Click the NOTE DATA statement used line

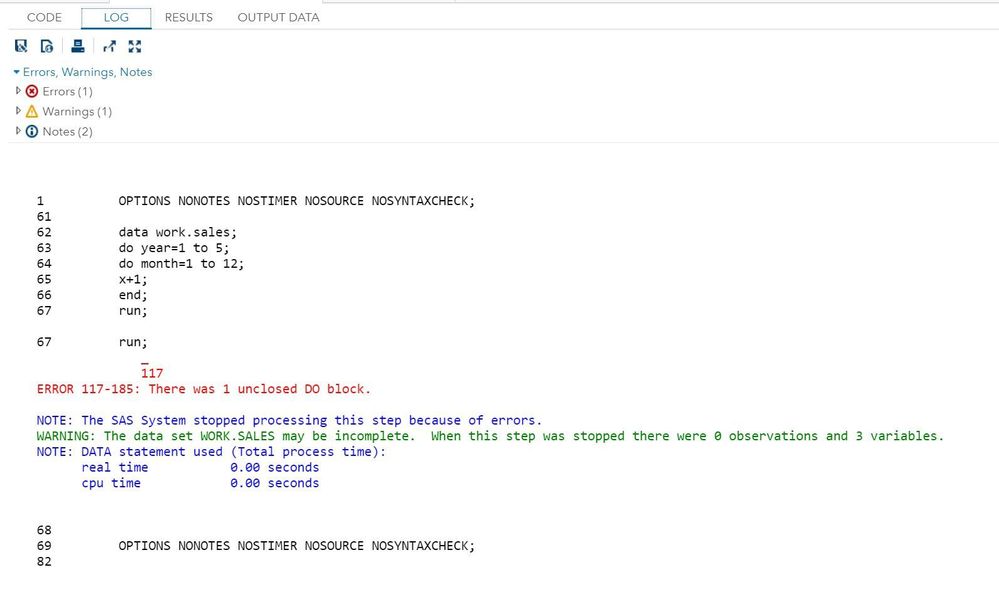click(211, 452)
